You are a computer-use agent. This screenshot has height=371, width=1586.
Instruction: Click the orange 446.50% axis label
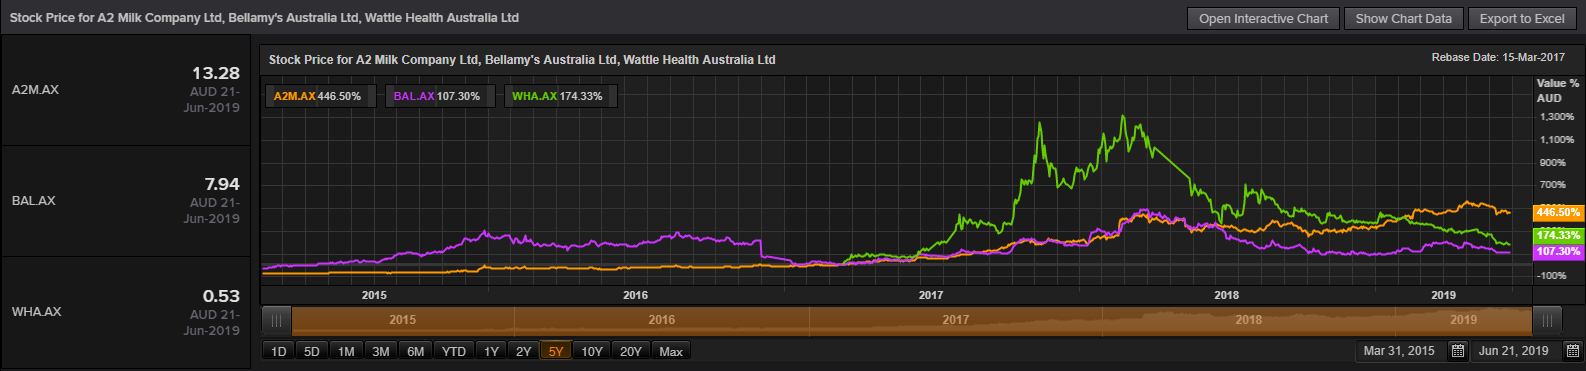click(1558, 213)
